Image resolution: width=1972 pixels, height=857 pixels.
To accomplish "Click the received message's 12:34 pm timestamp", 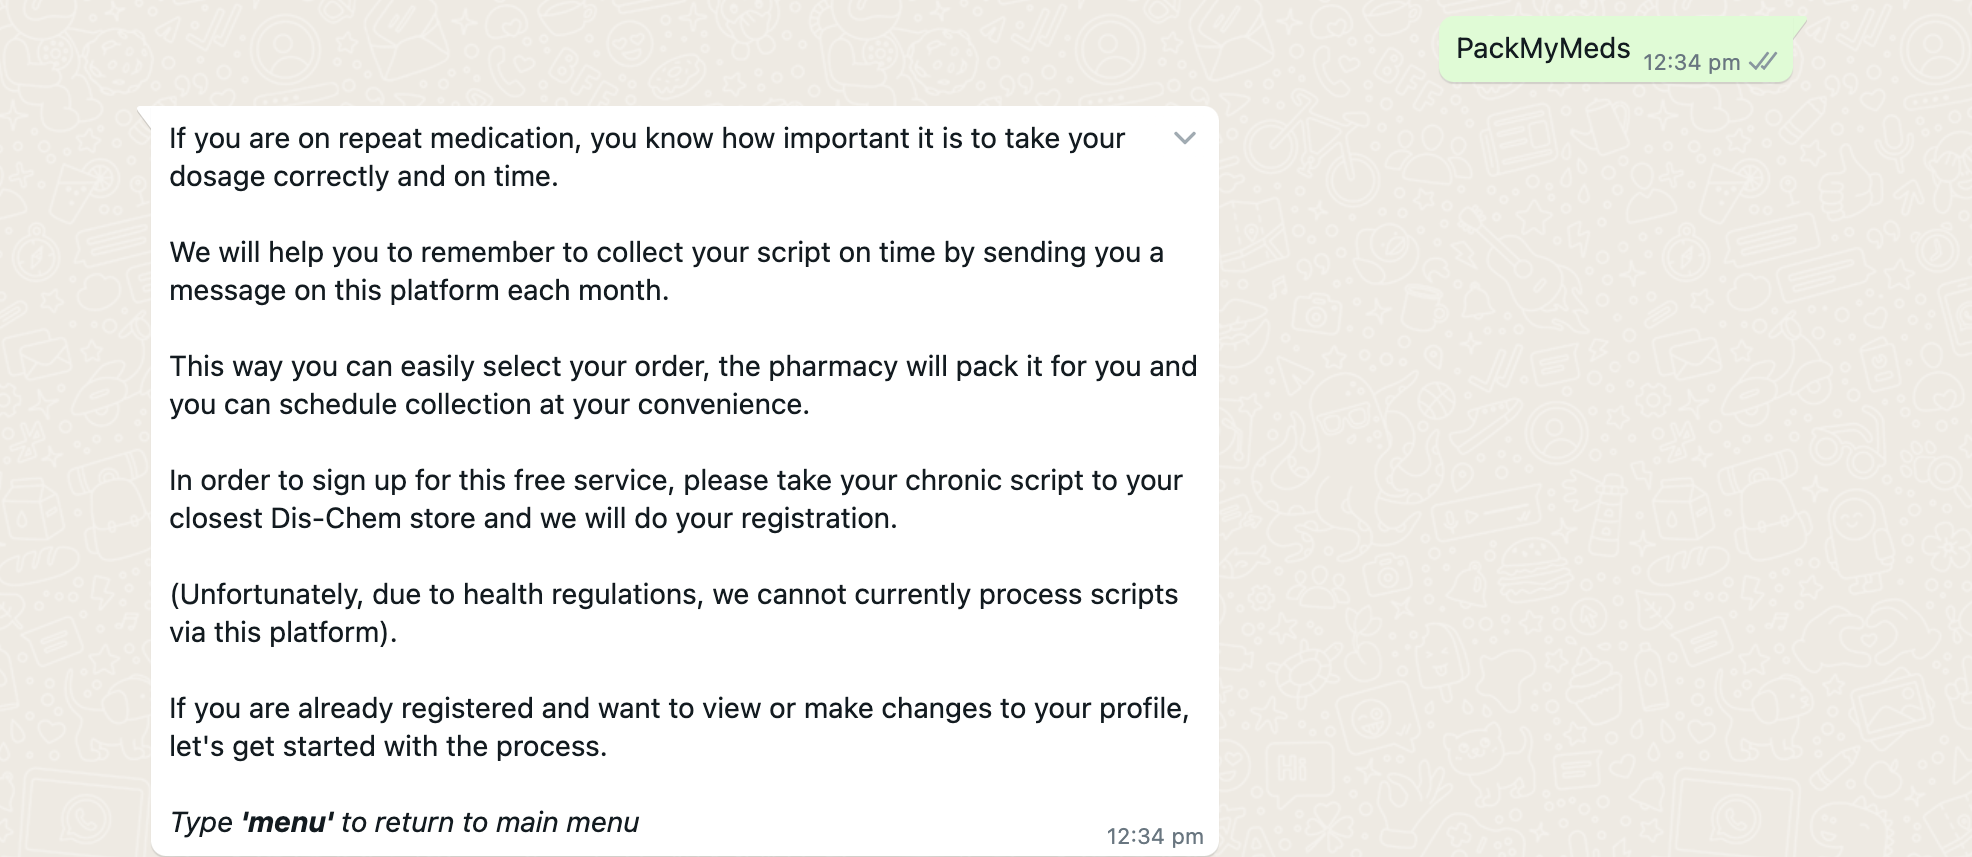I will tap(1154, 836).
